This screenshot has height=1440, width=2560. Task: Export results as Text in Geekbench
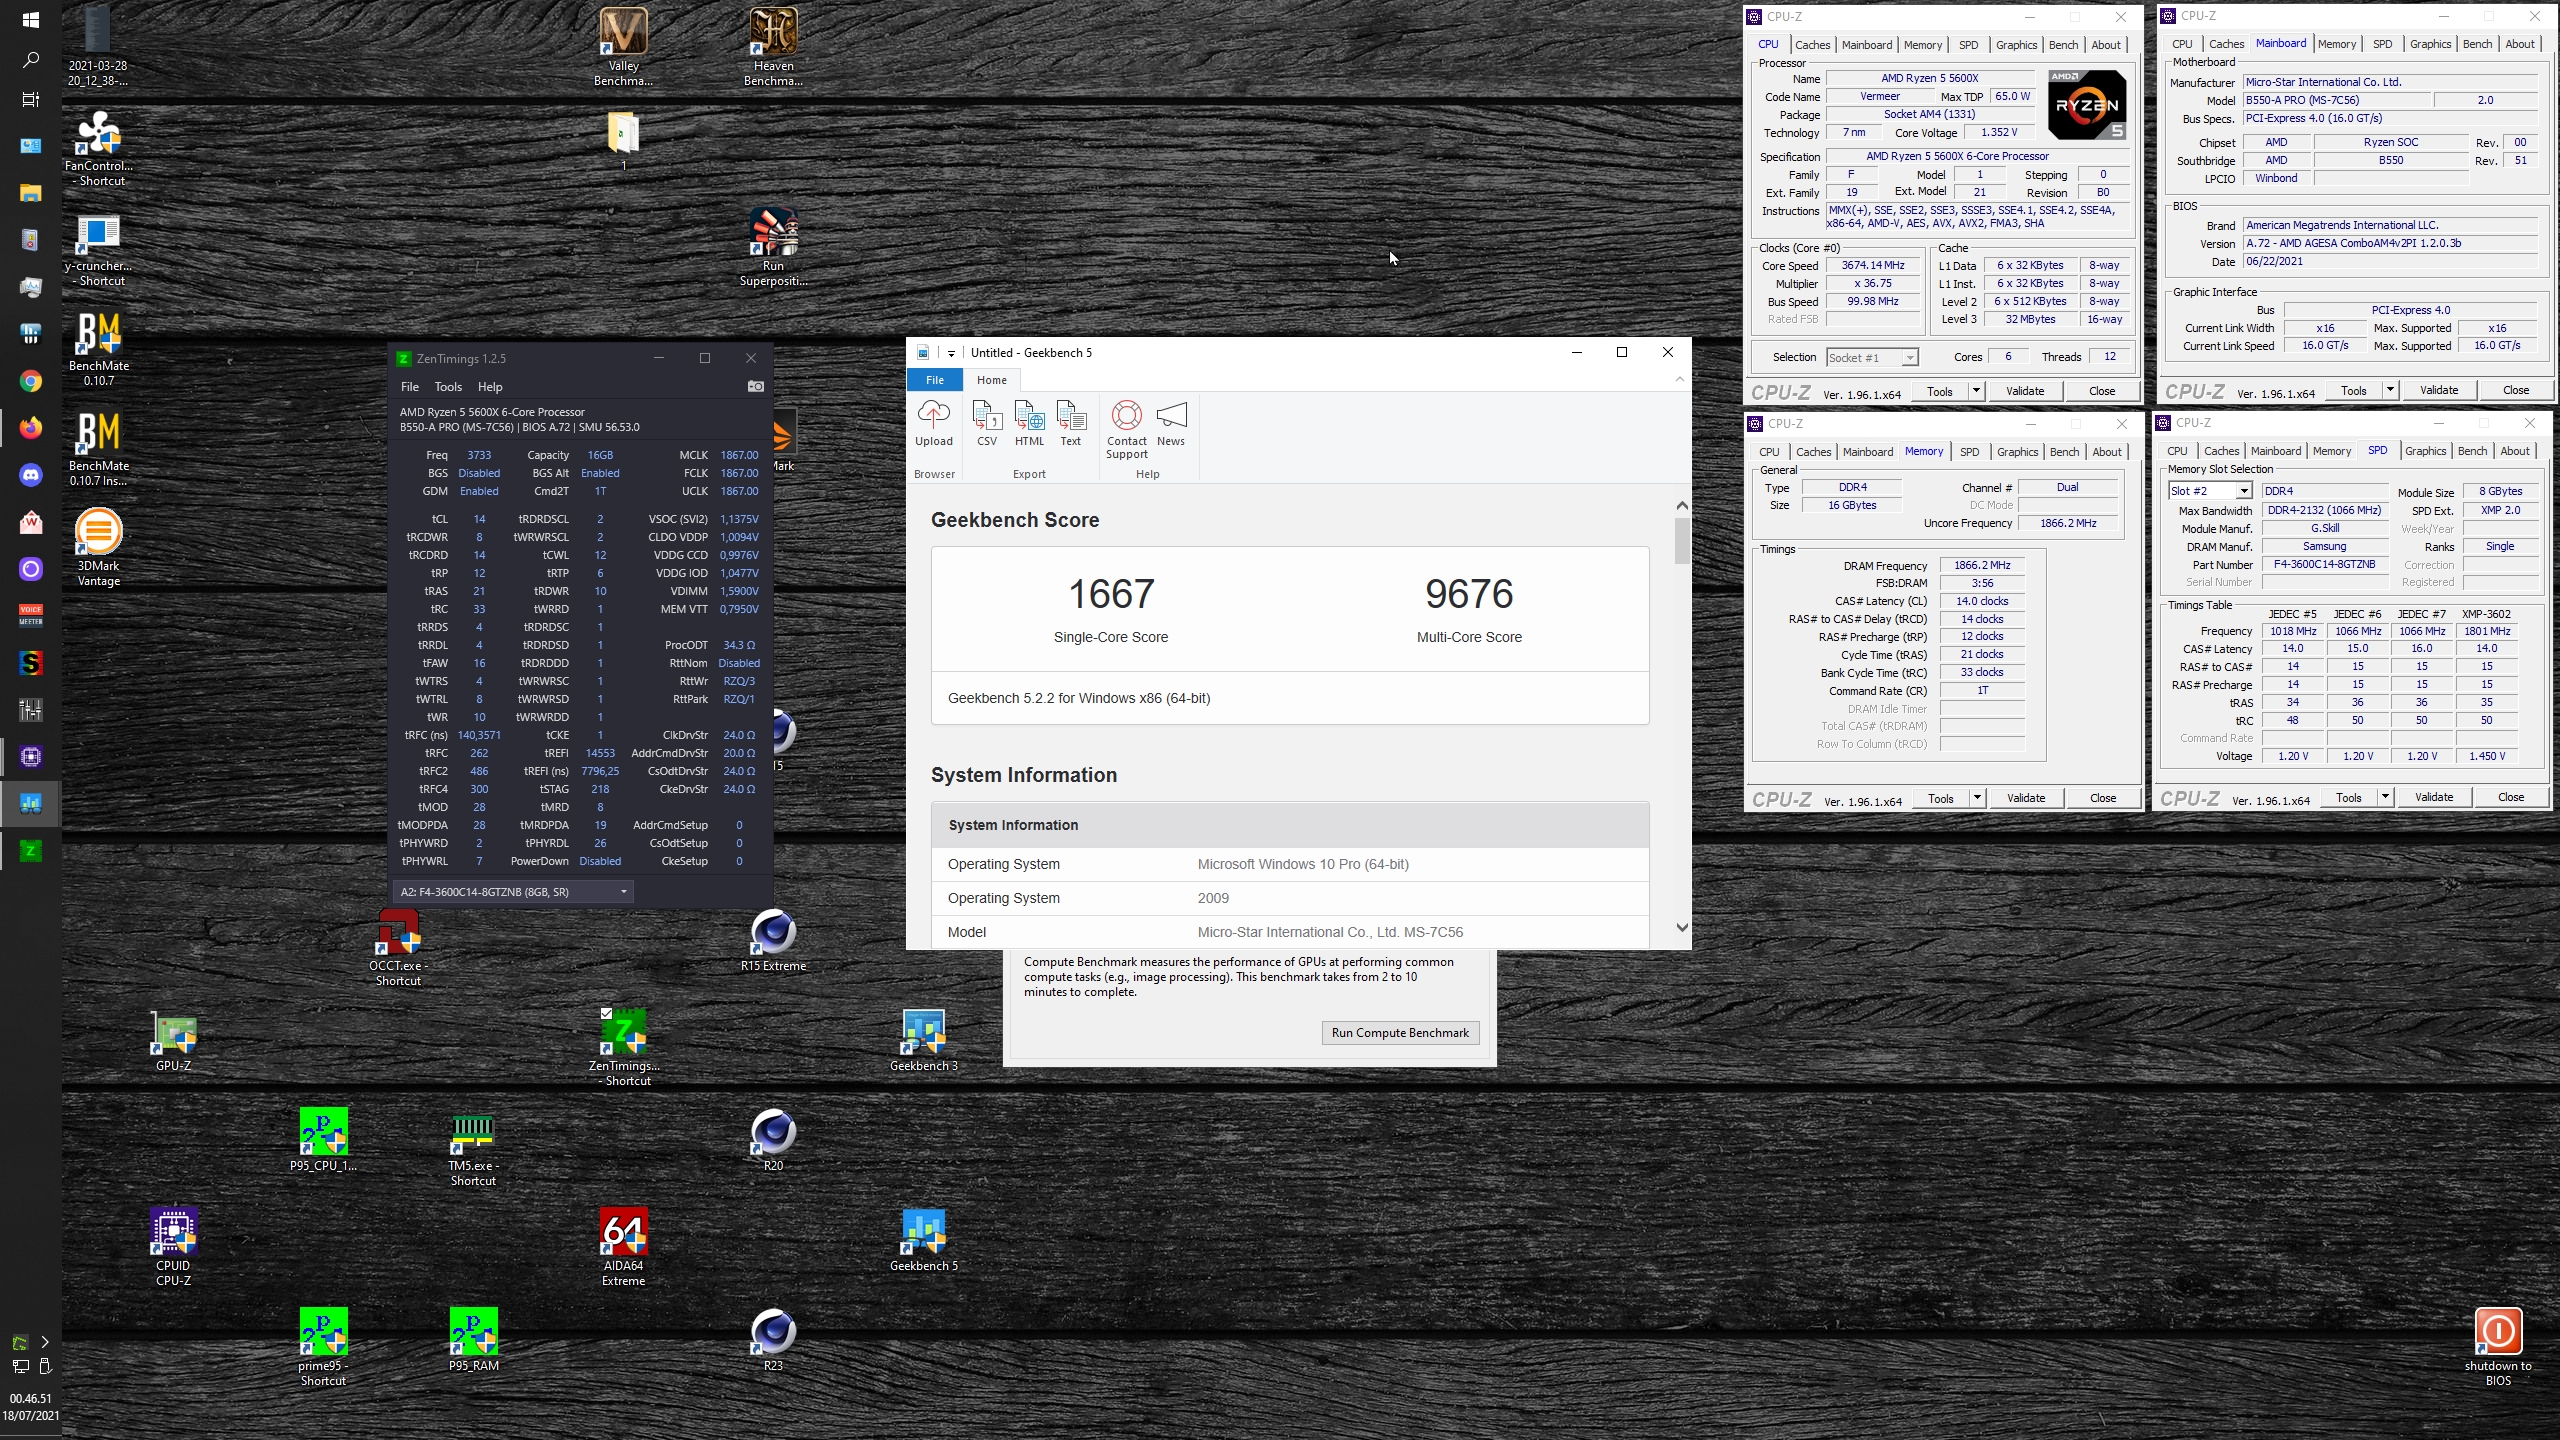point(1070,424)
